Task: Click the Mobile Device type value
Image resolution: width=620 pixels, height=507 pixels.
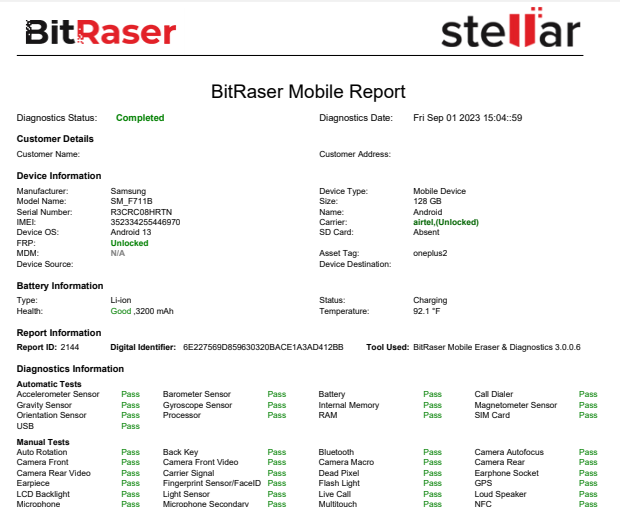Action: point(439,191)
